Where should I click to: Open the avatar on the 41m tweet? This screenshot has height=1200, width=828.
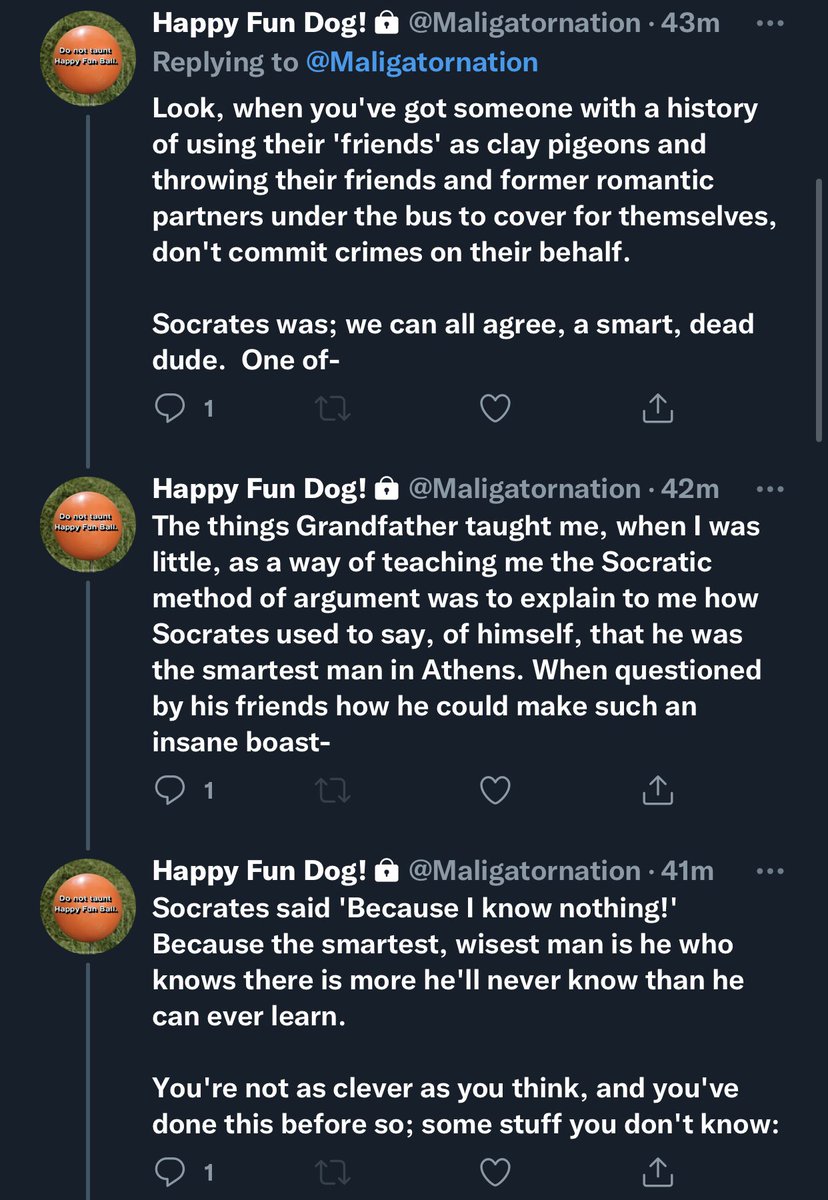click(x=86, y=907)
